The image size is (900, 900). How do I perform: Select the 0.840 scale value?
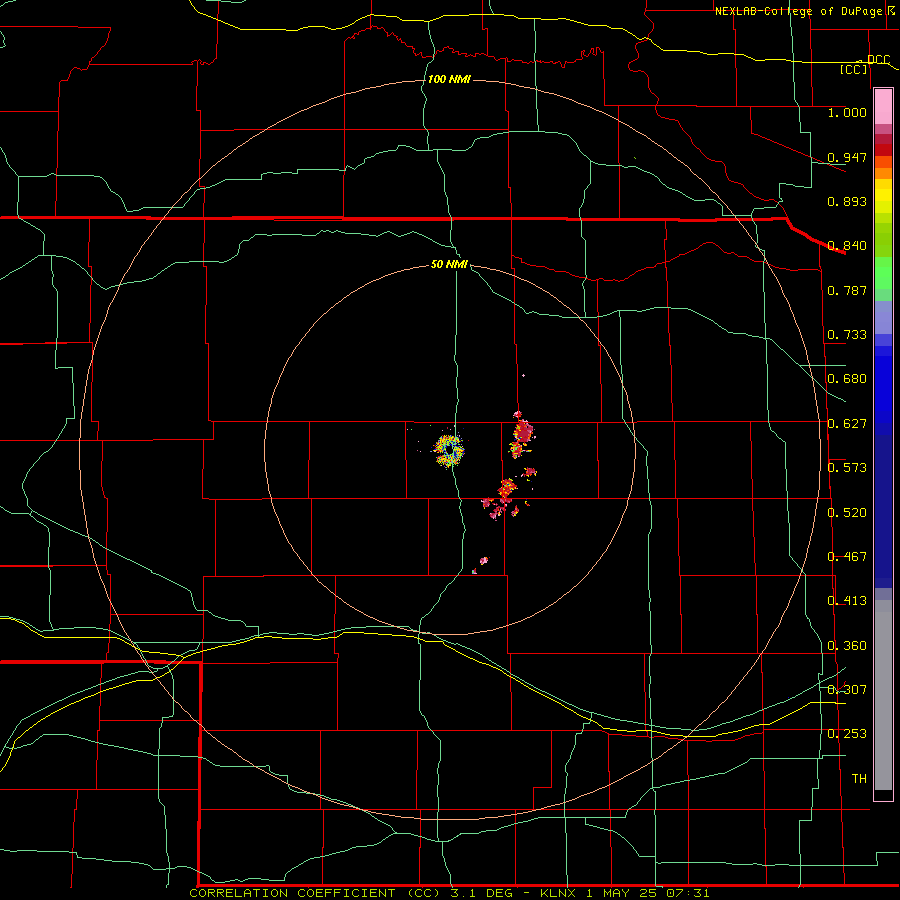tap(847, 245)
